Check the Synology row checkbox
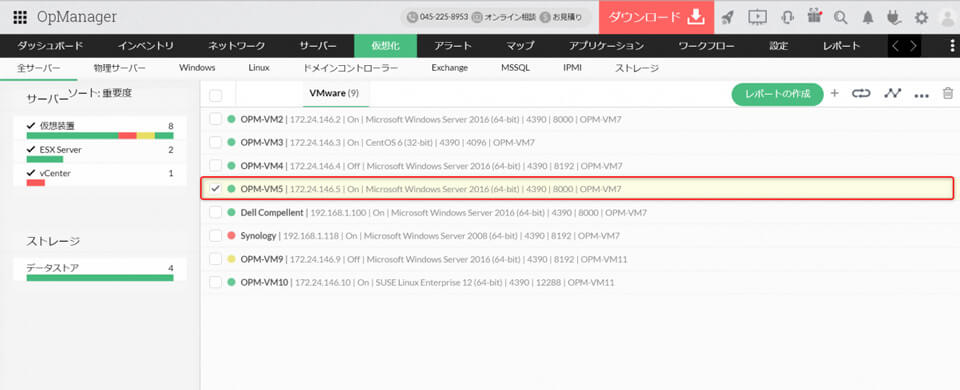 pos(216,235)
